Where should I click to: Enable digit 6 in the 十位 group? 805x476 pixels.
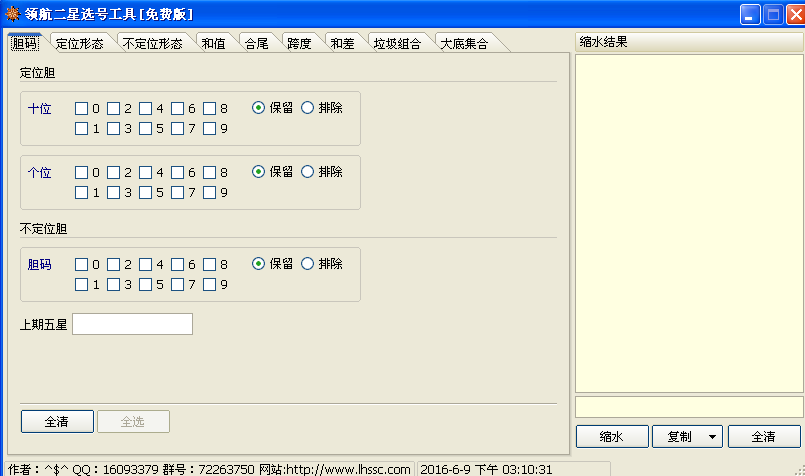[x=177, y=108]
